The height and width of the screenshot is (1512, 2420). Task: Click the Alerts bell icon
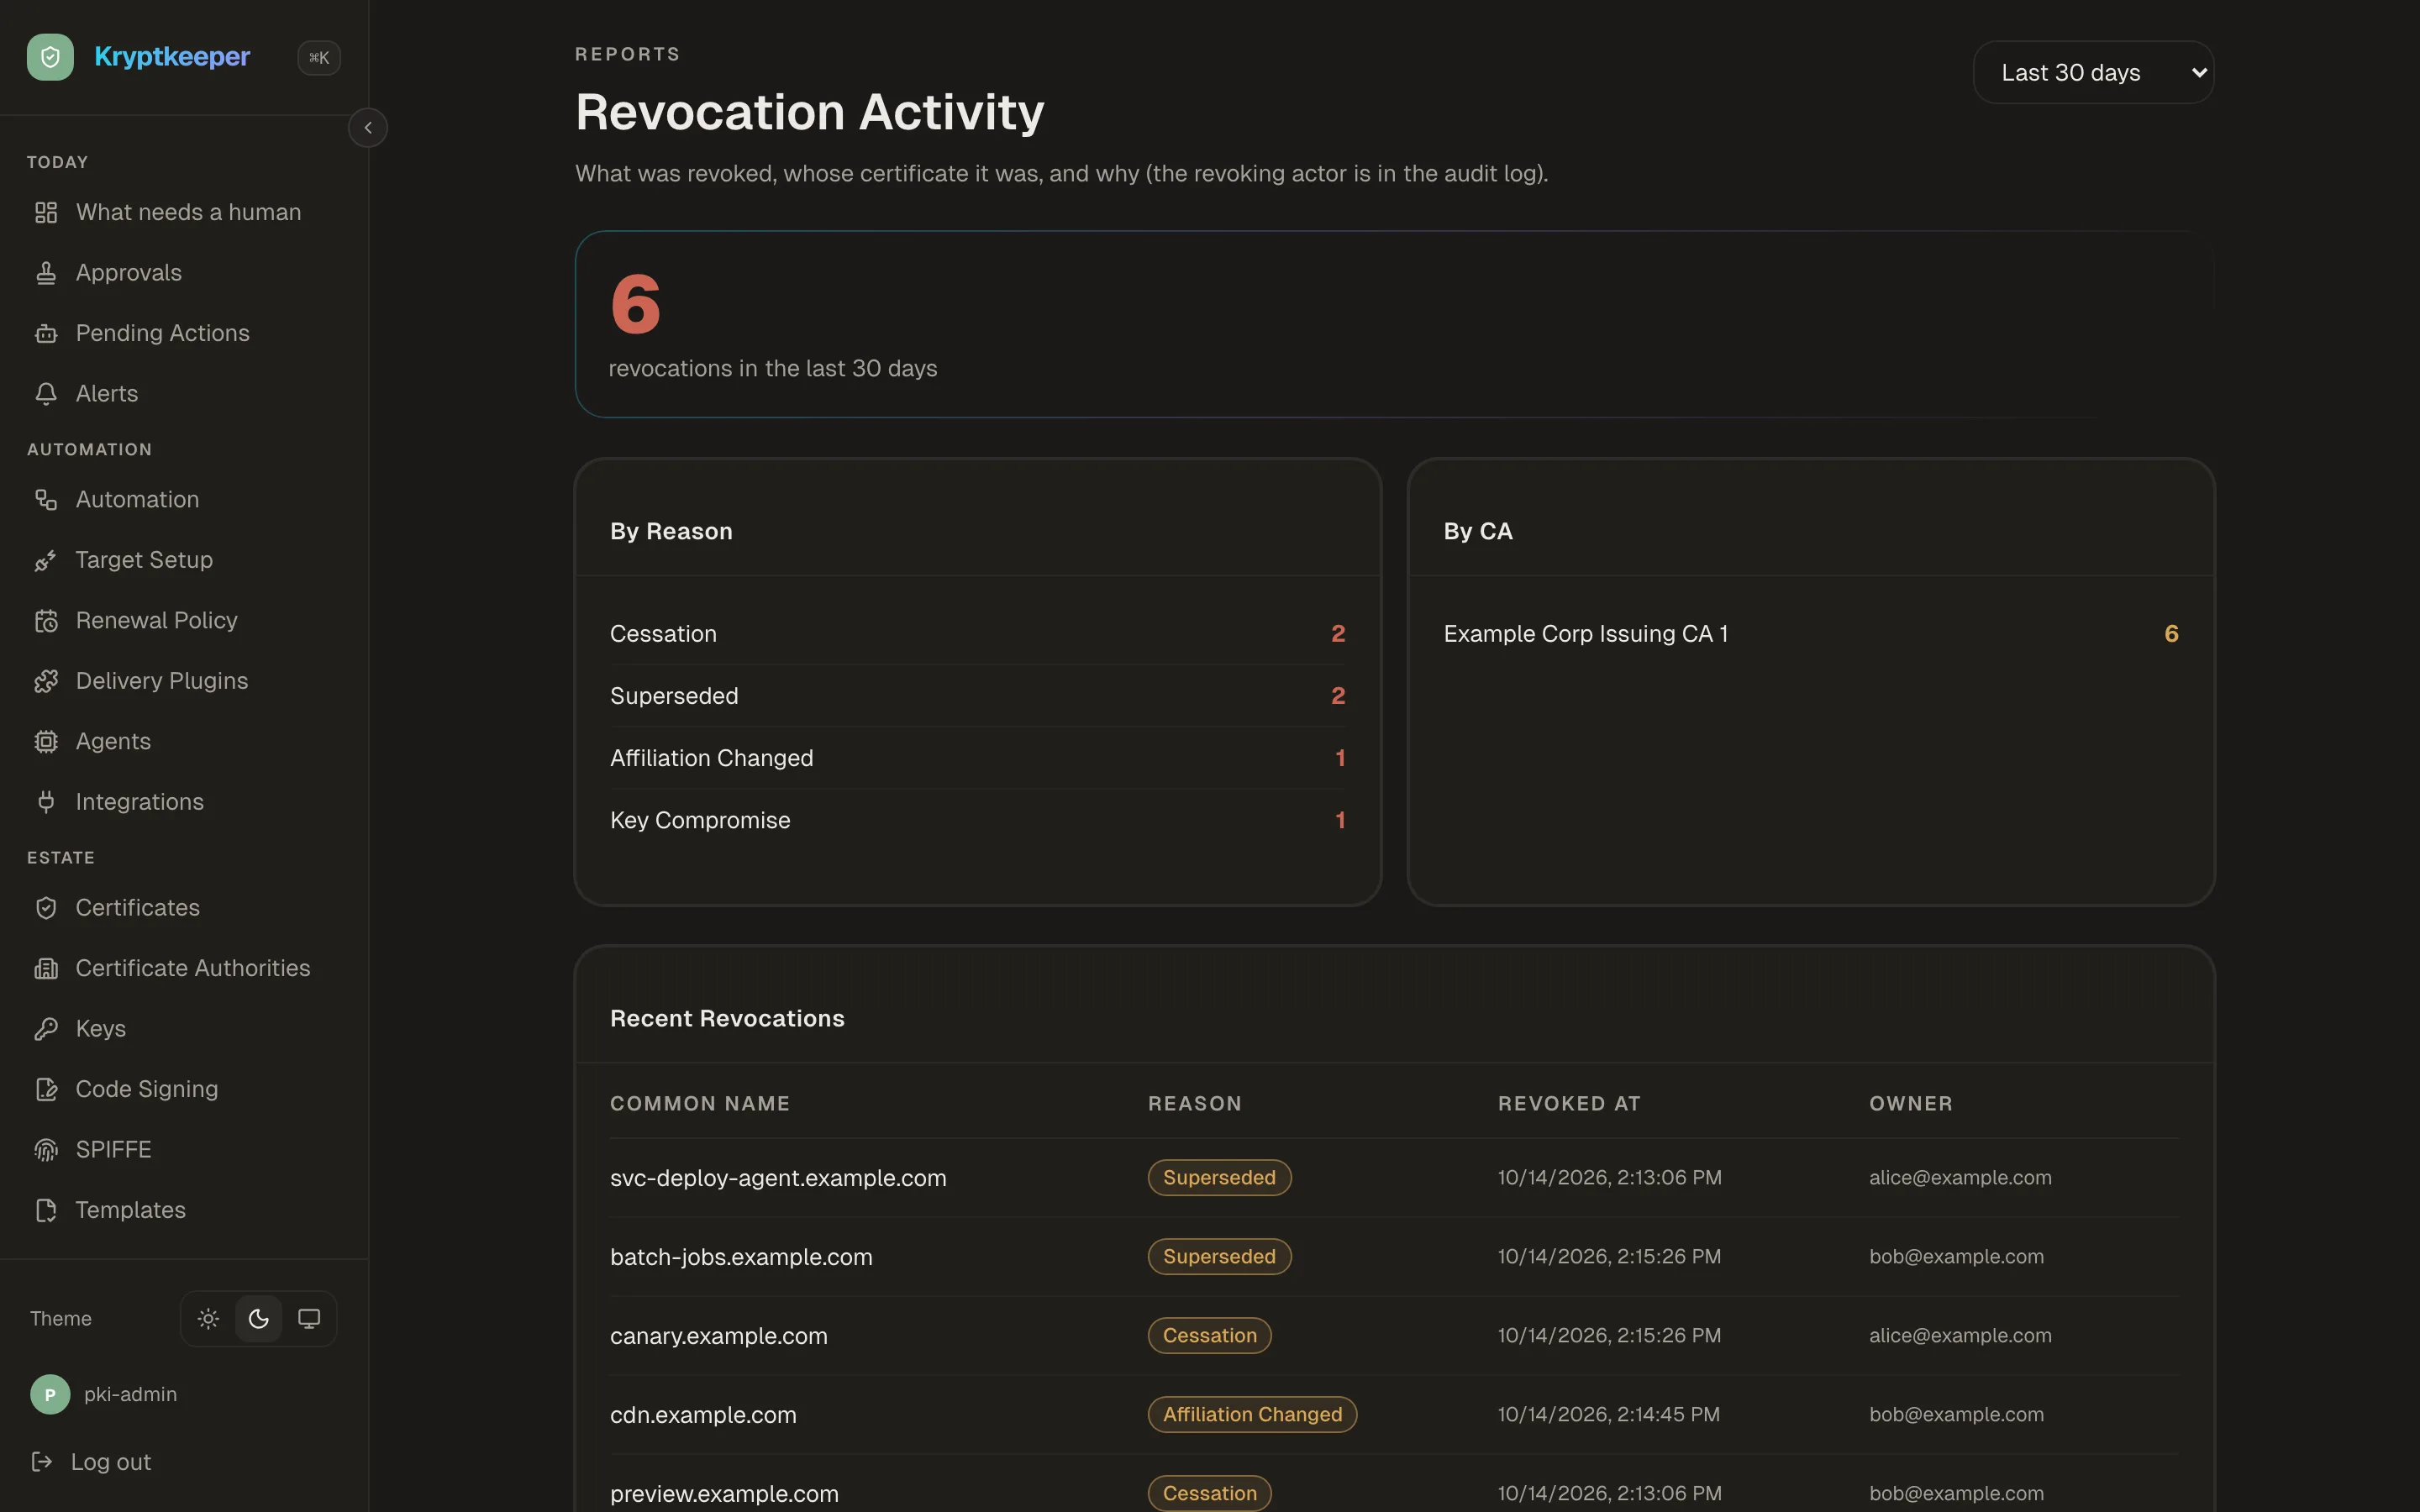coord(46,394)
